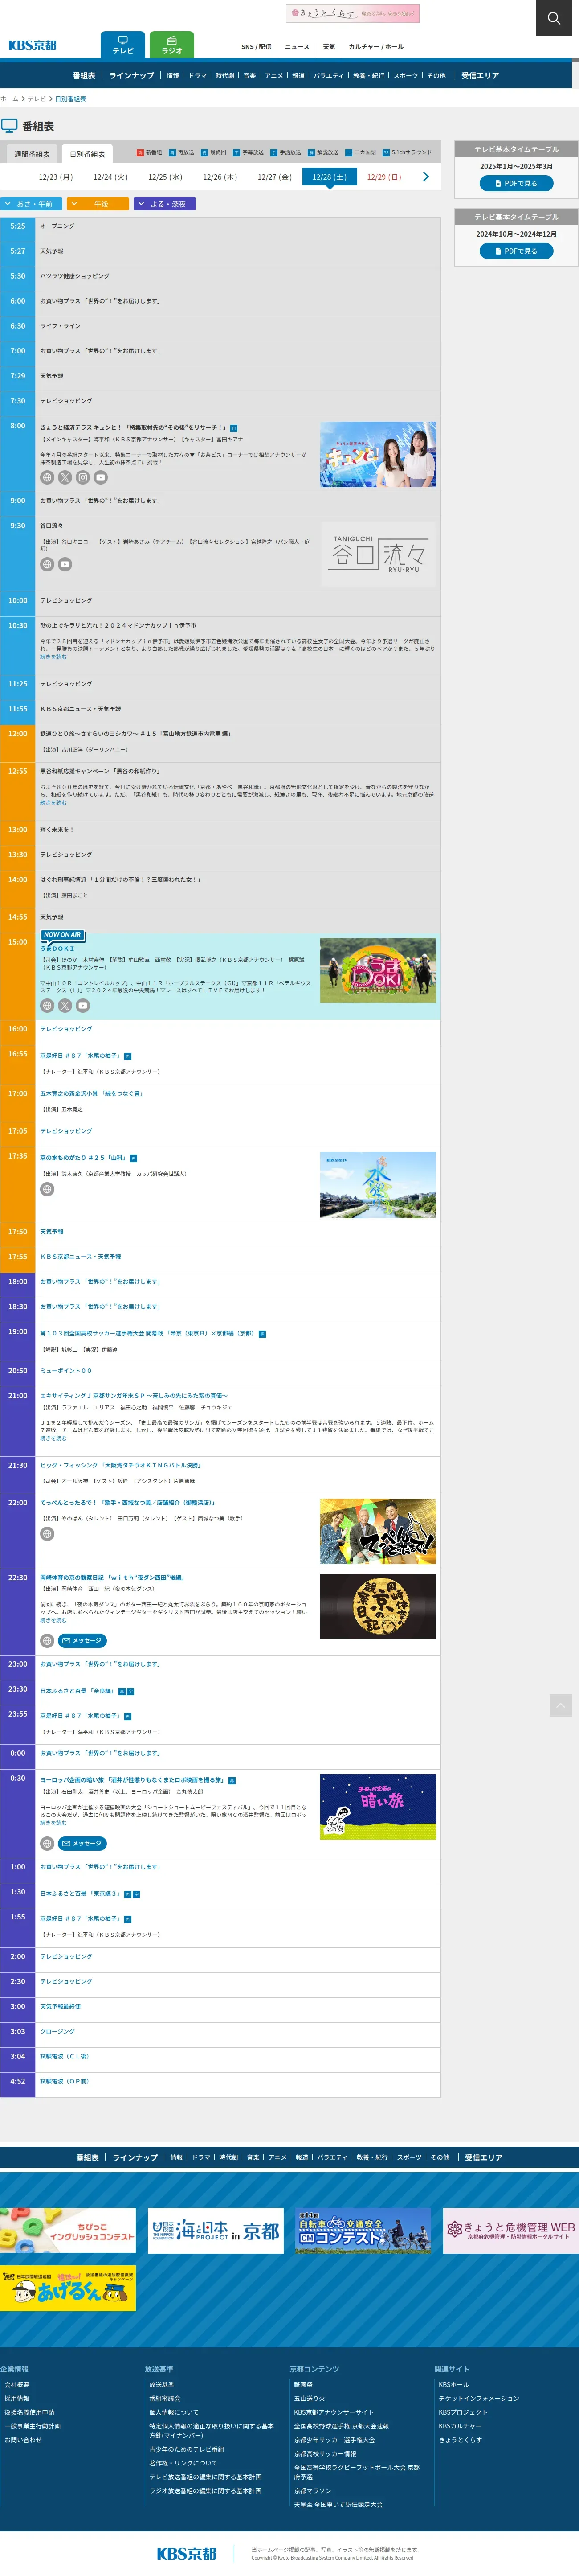
Task: Open the search magnifier icon
Action: tap(553, 18)
